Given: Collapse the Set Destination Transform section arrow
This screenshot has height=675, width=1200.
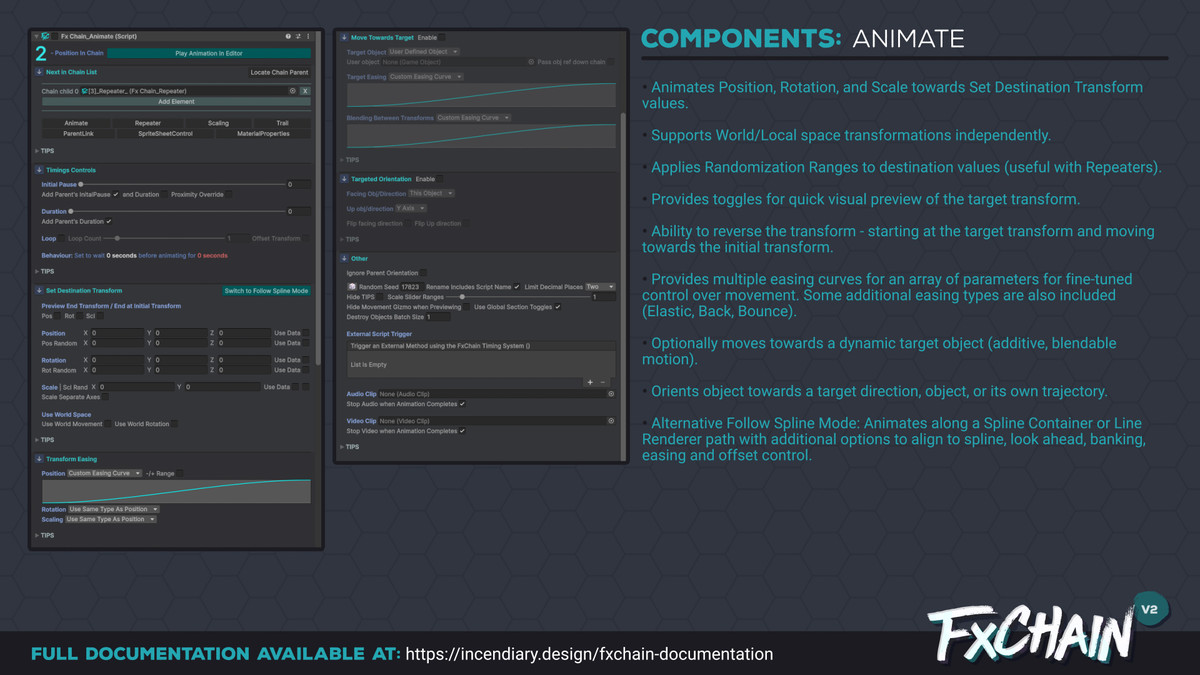Looking at the screenshot, I should click(39, 291).
